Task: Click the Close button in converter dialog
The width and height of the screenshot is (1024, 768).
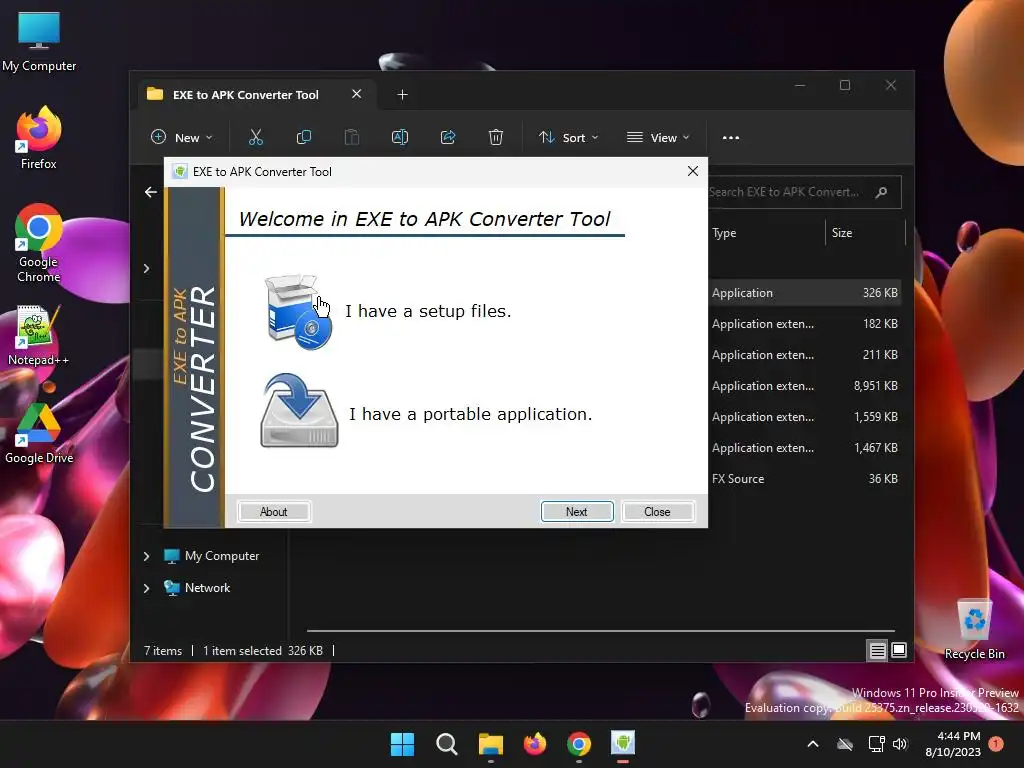Action: click(x=657, y=511)
